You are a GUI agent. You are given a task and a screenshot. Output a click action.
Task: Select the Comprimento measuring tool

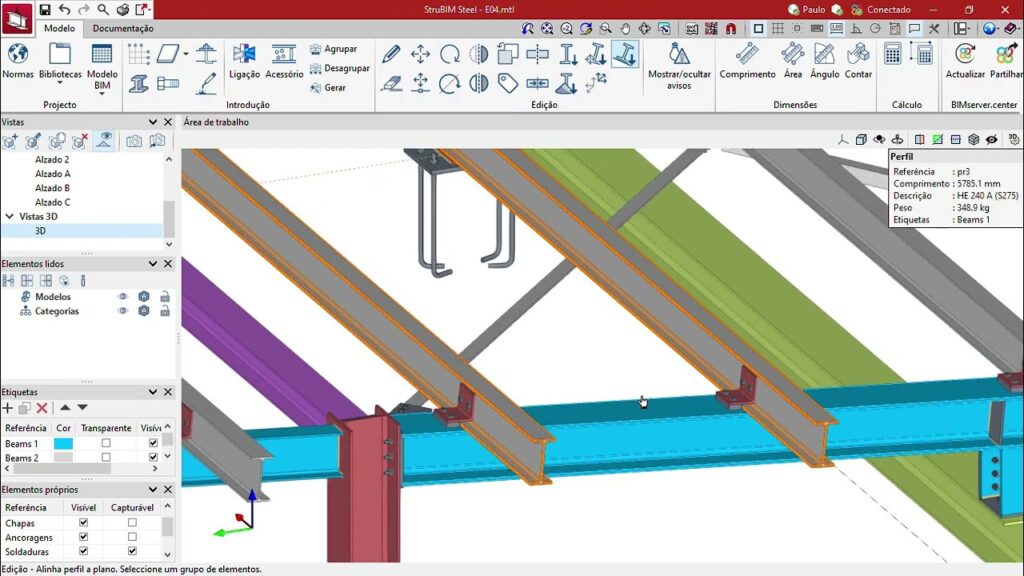click(747, 61)
